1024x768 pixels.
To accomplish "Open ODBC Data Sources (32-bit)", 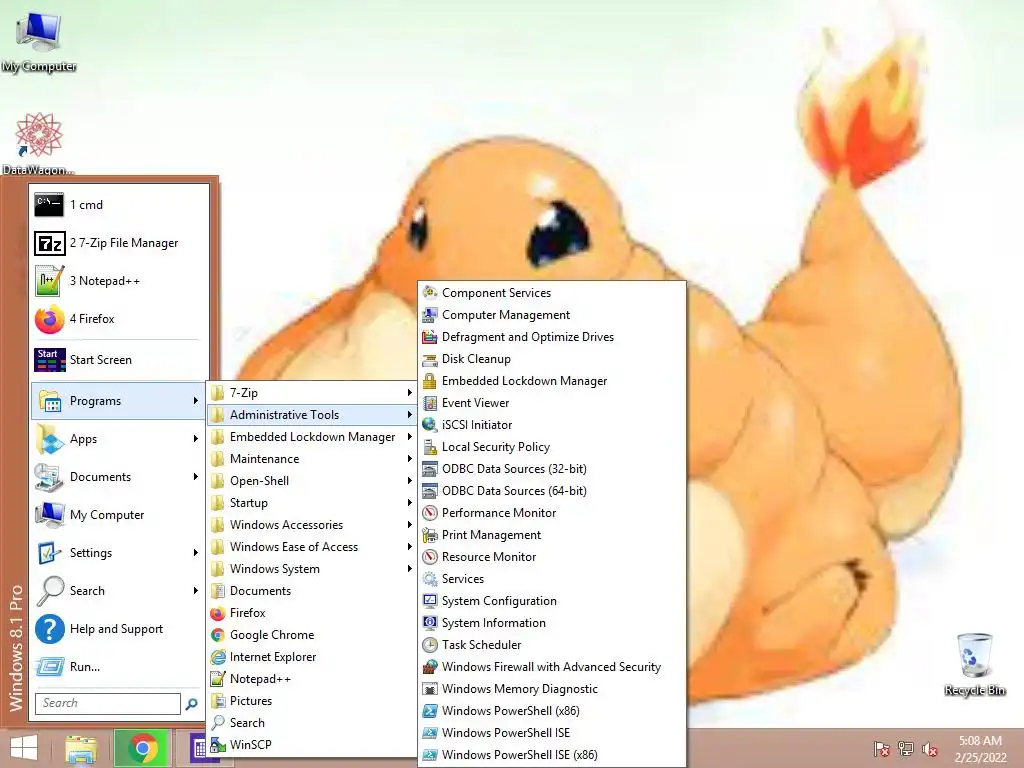I will click(x=552, y=469).
